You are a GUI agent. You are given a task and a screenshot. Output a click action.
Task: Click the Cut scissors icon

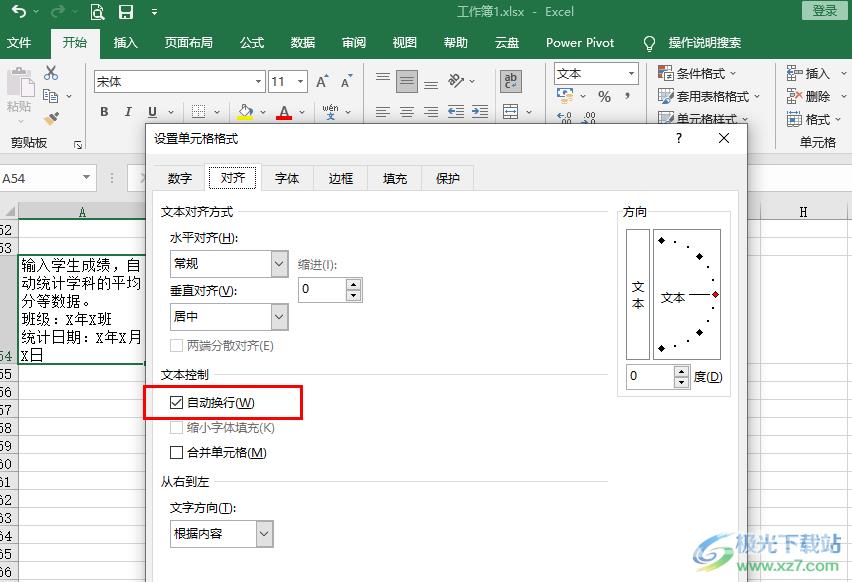pos(51,73)
